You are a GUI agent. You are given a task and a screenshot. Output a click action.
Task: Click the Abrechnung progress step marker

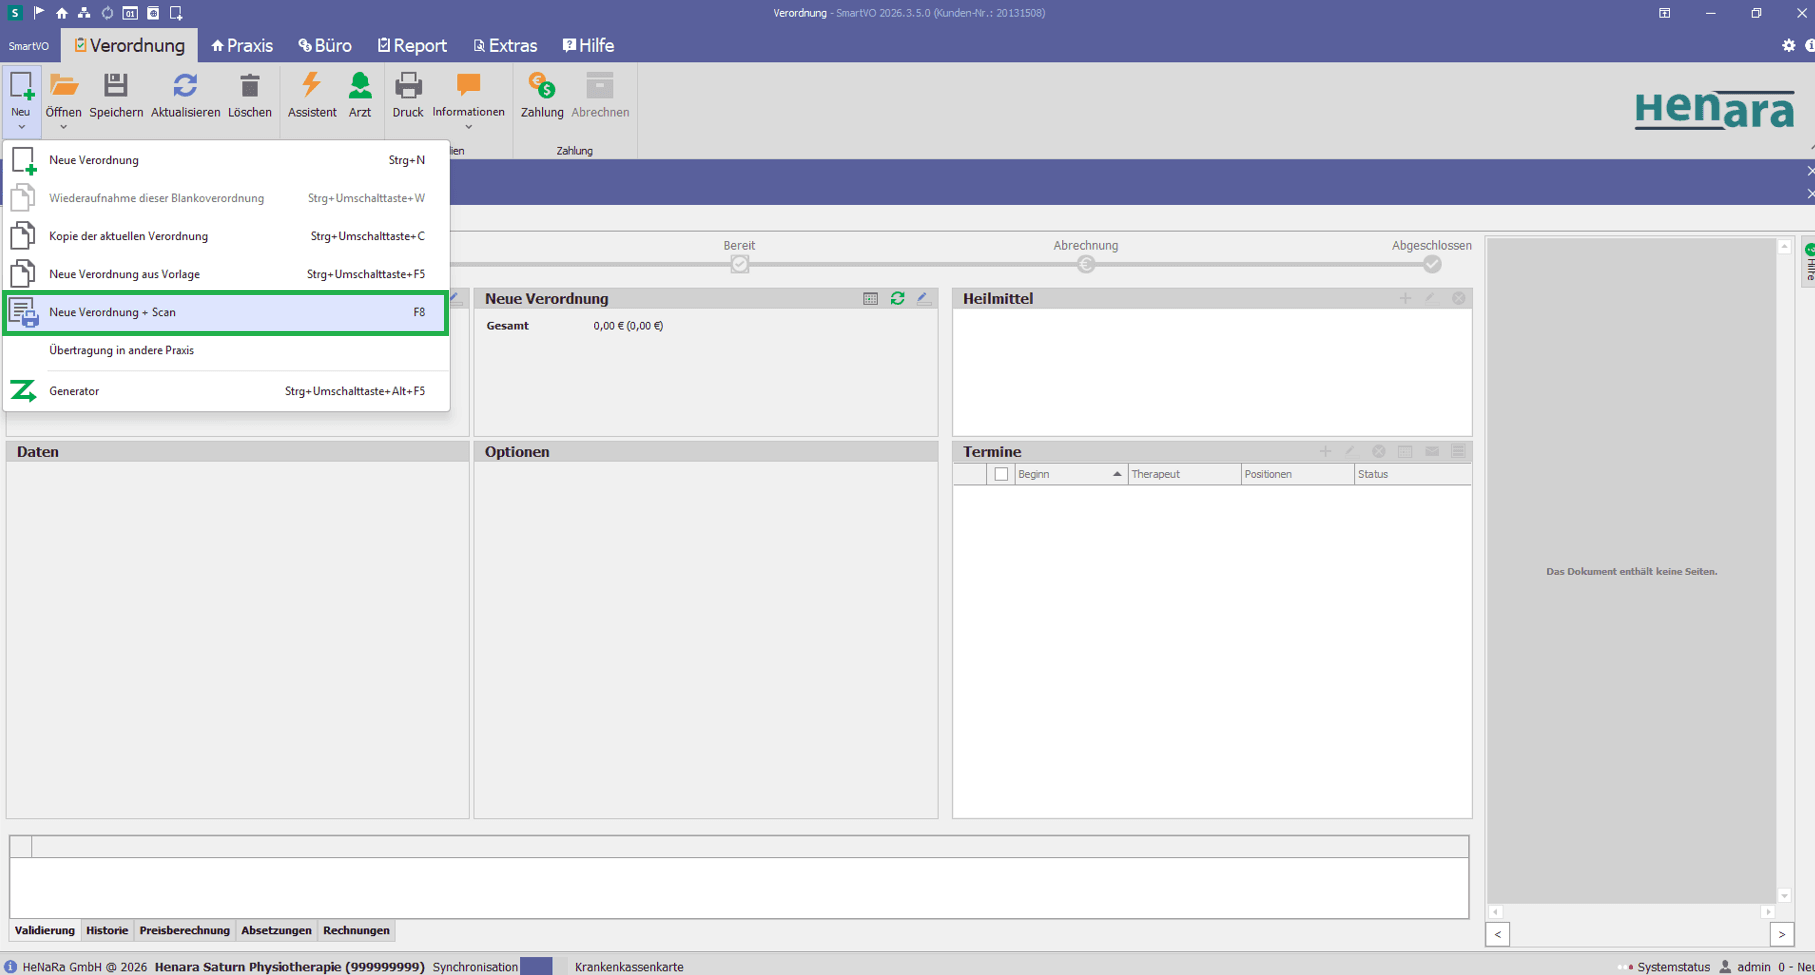pos(1086,264)
